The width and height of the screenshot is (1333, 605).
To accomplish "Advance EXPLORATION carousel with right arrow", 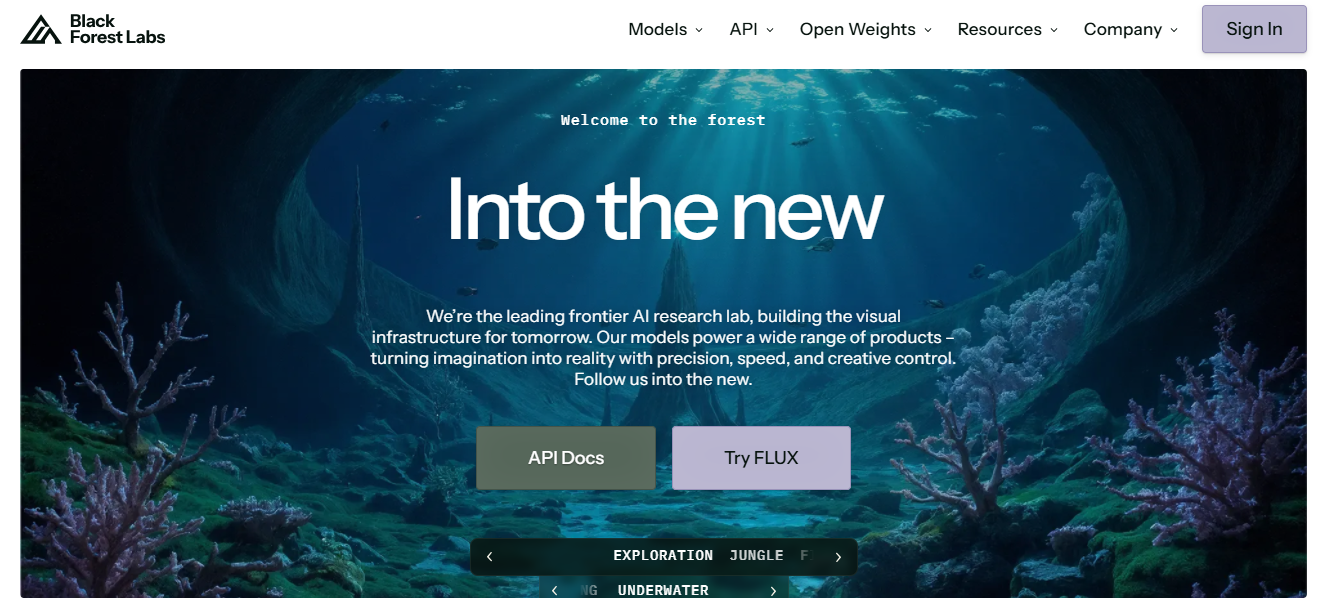I will [x=838, y=557].
